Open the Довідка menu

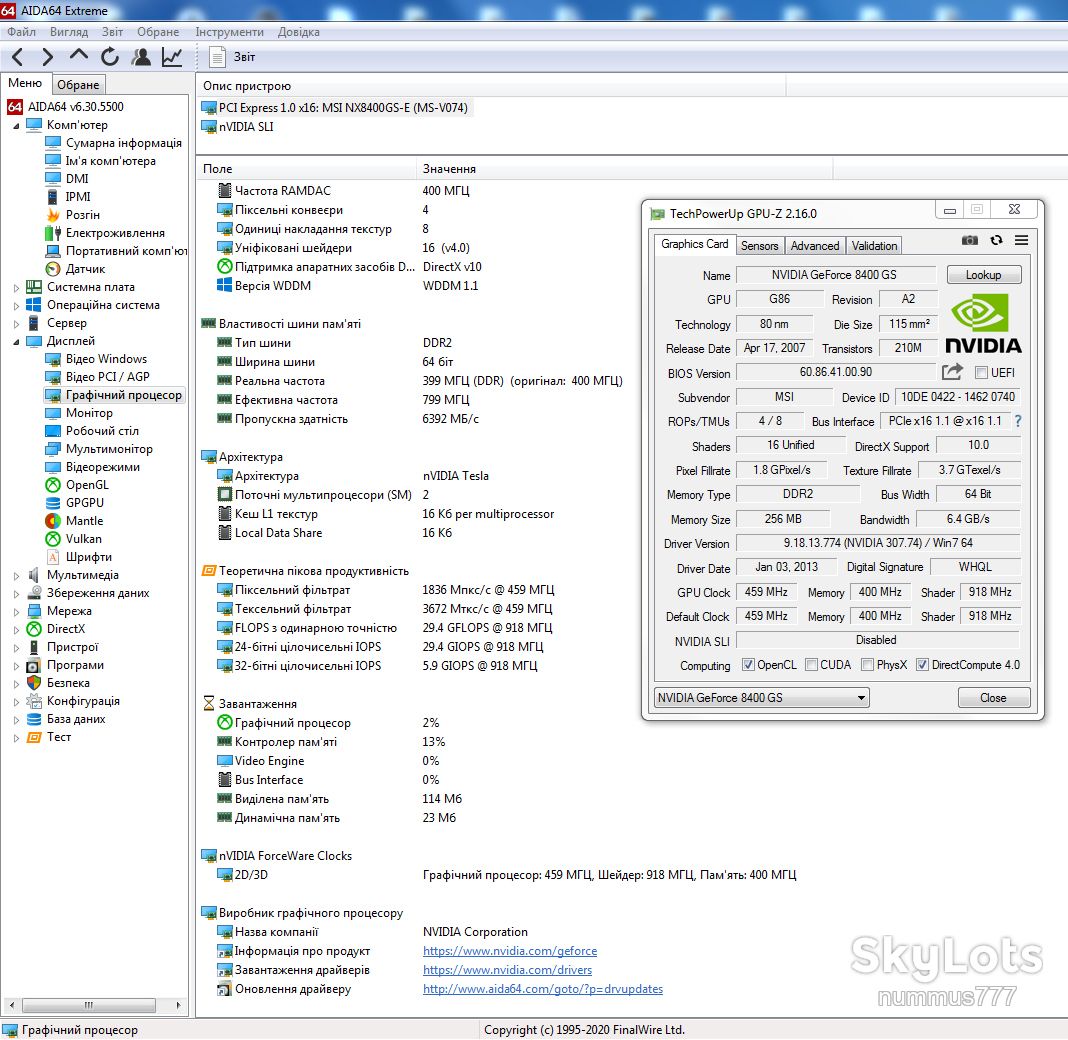click(x=298, y=32)
